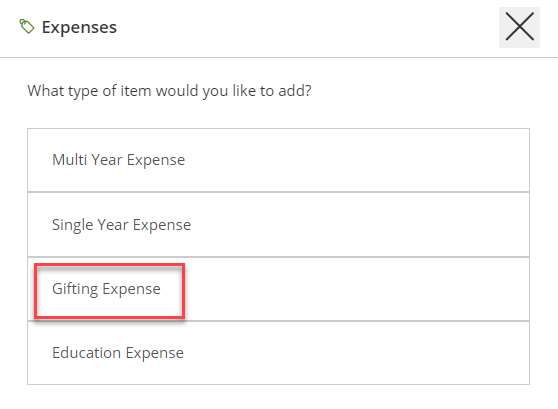This screenshot has width=558, height=409.
Task: Click empty area of Single Year Expense row
Action: click(359, 224)
